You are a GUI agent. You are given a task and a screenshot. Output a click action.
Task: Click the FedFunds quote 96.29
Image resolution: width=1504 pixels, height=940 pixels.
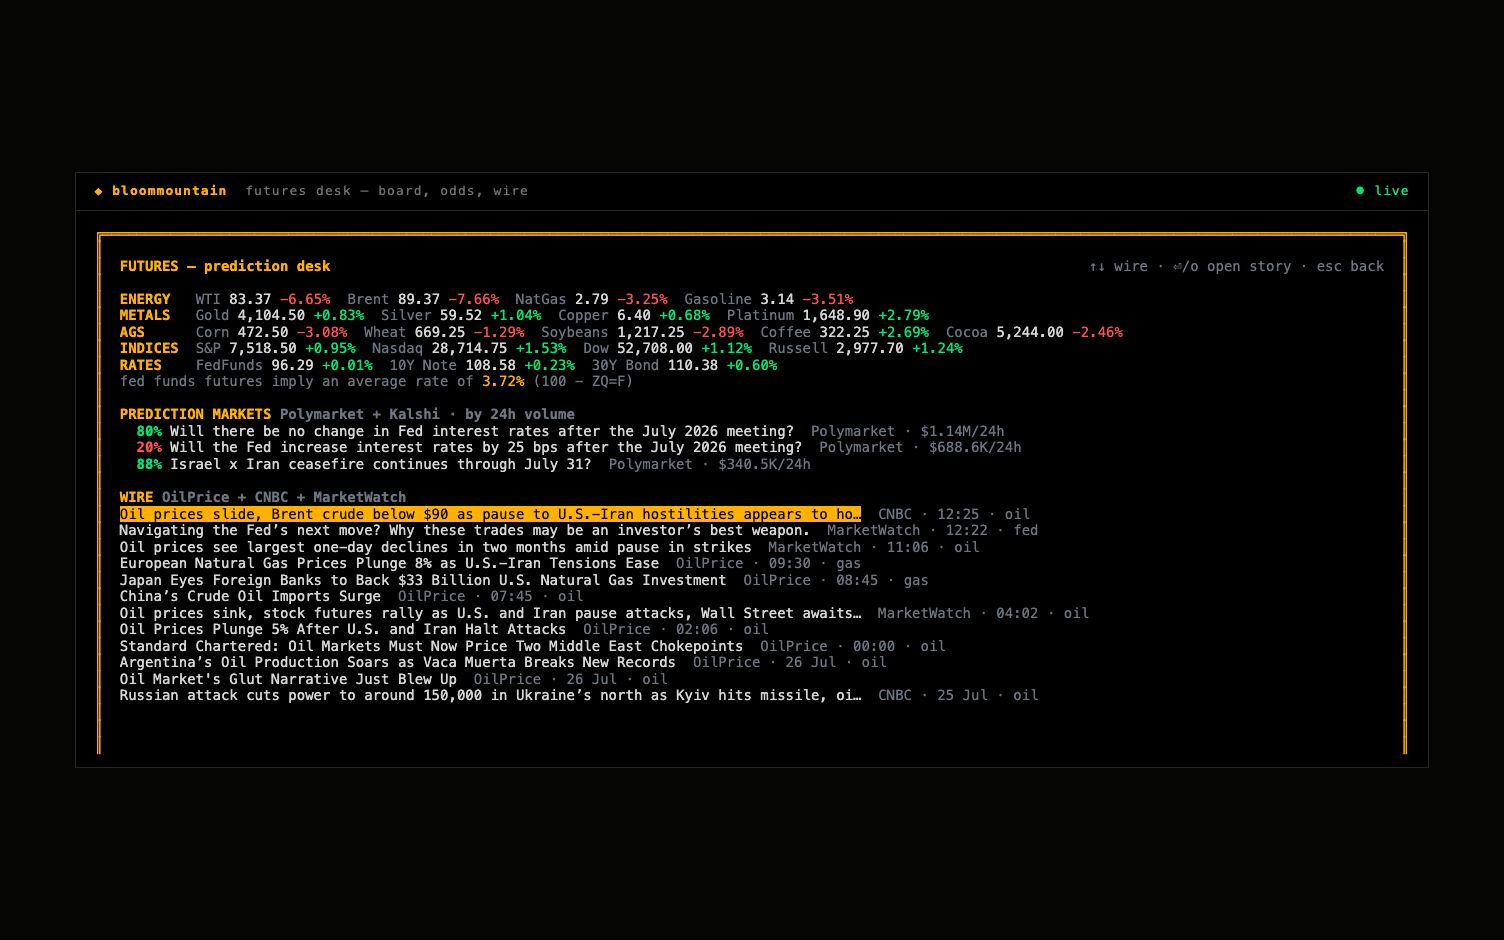point(292,365)
